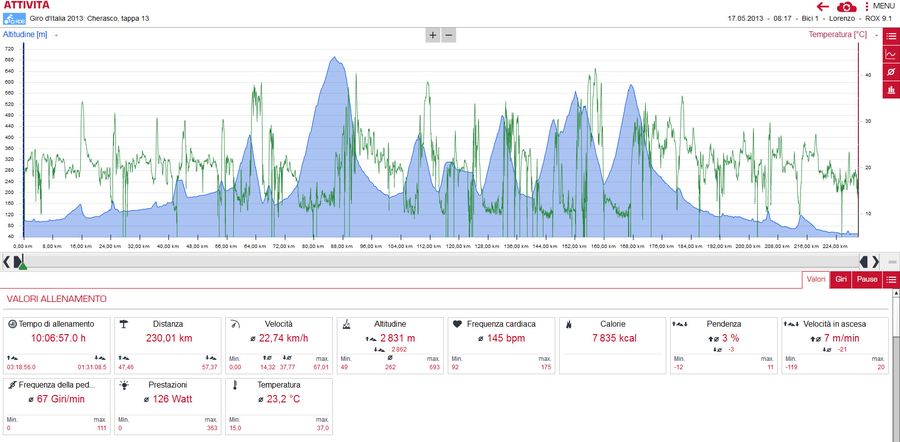Click the thermometer icon in Temperatura card

pyautogui.click(x=234, y=385)
